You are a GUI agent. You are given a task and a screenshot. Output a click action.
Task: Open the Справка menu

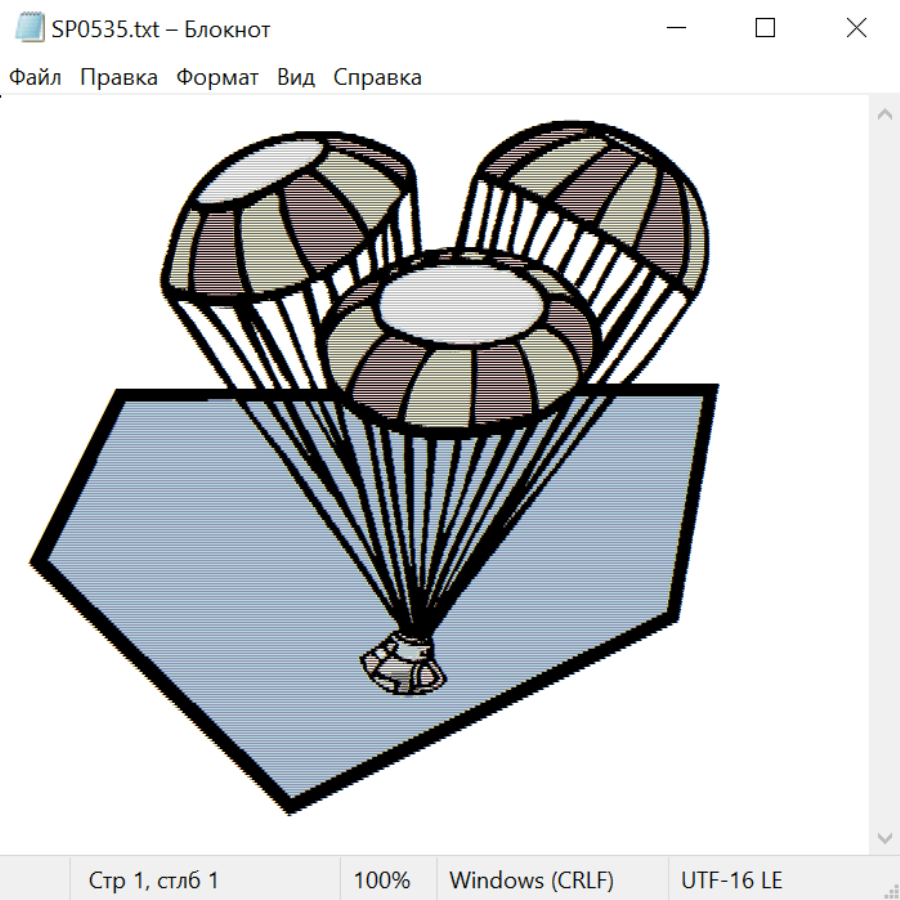377,78
